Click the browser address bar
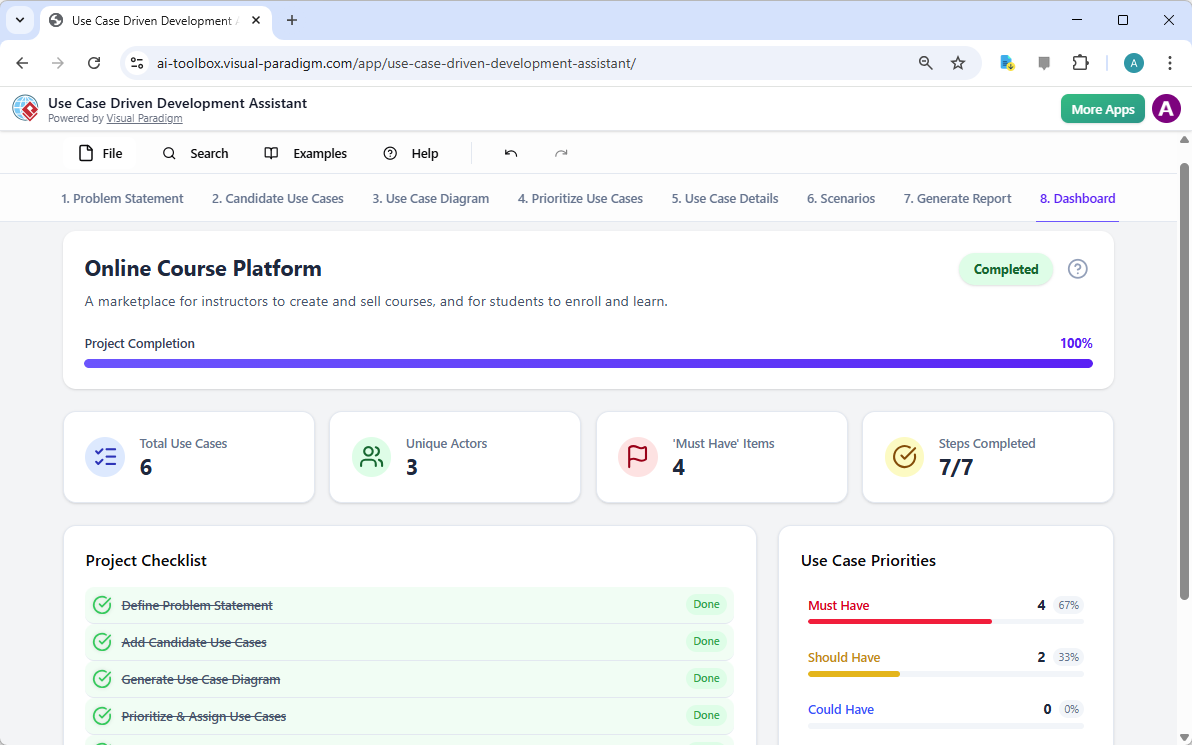 tap(500, 62)
